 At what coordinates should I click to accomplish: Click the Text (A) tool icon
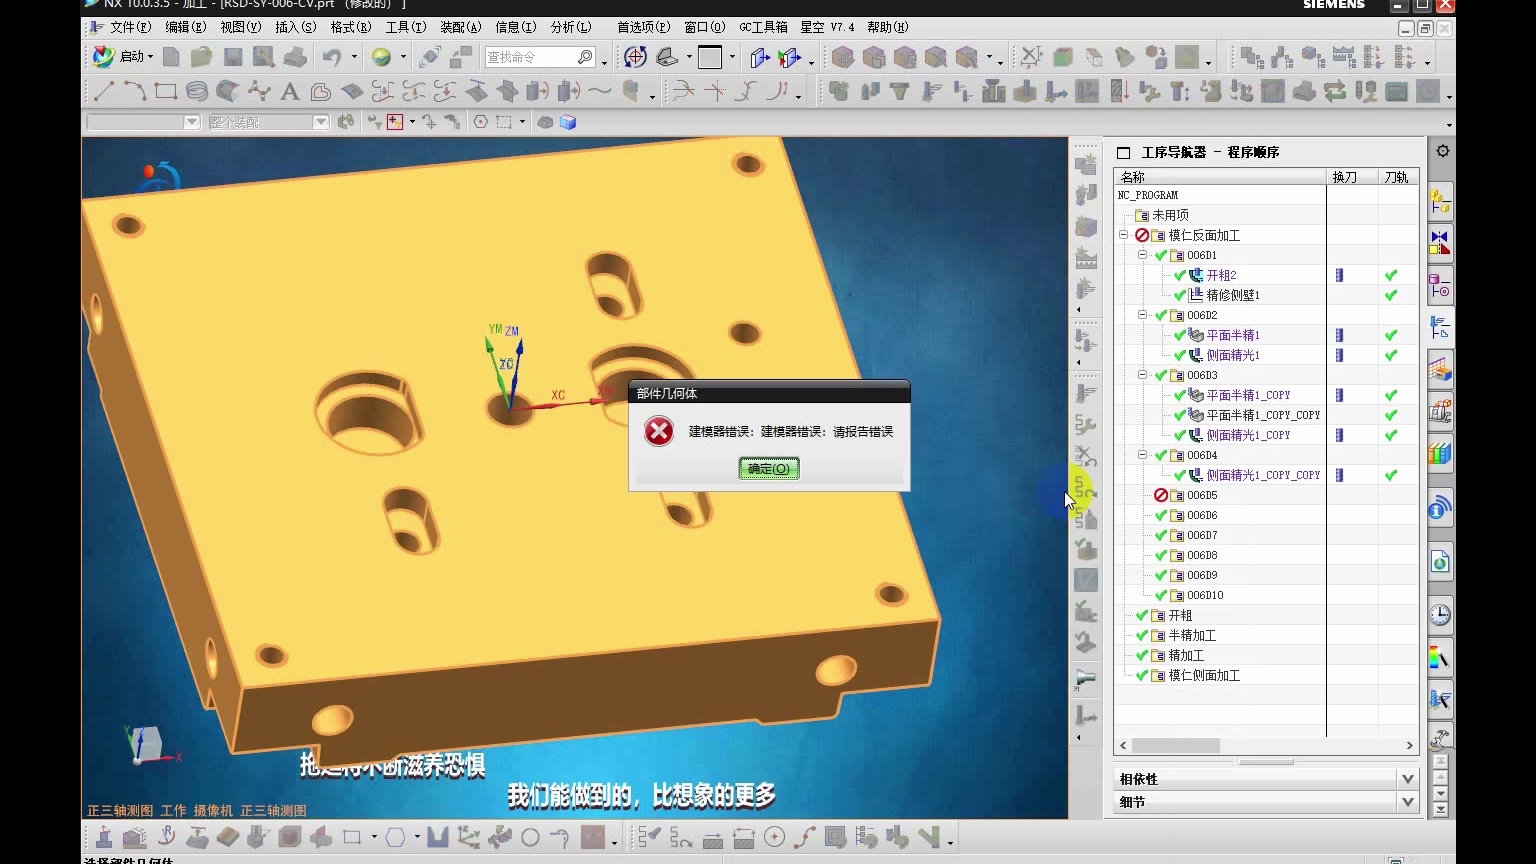289,92
